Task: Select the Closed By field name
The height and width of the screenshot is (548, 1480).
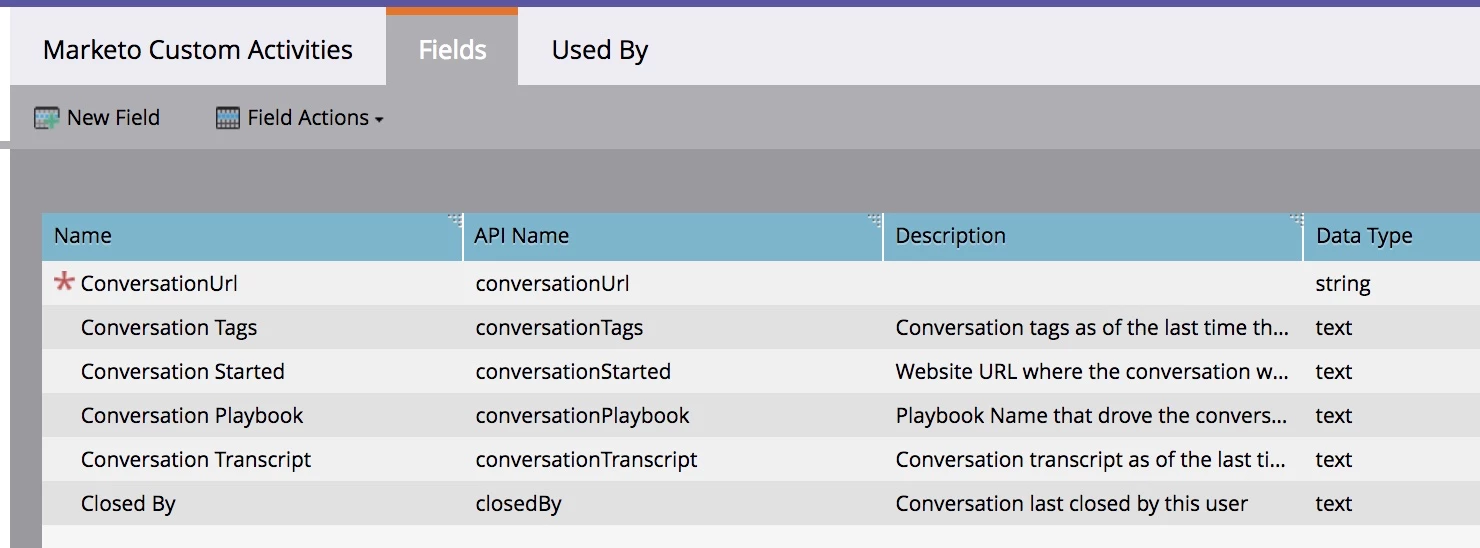Action: point(128,504)
